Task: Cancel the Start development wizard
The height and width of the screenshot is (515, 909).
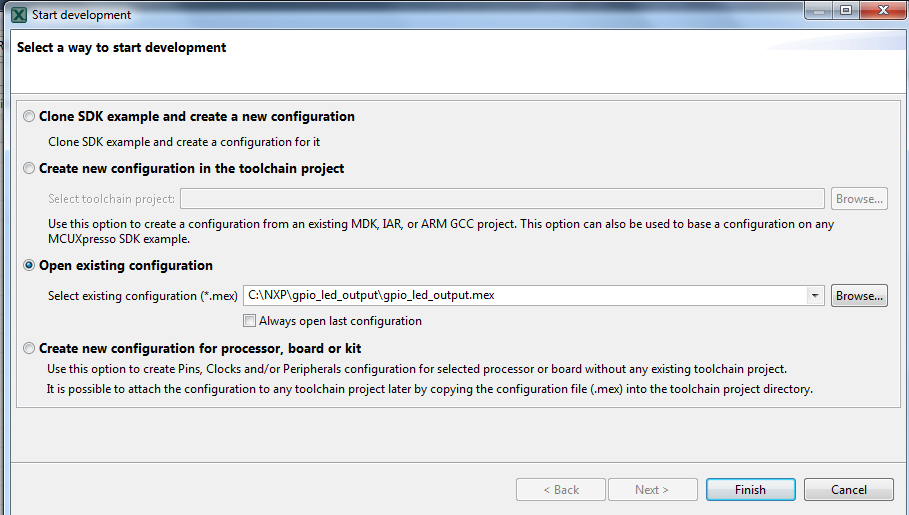Action: 849,490
